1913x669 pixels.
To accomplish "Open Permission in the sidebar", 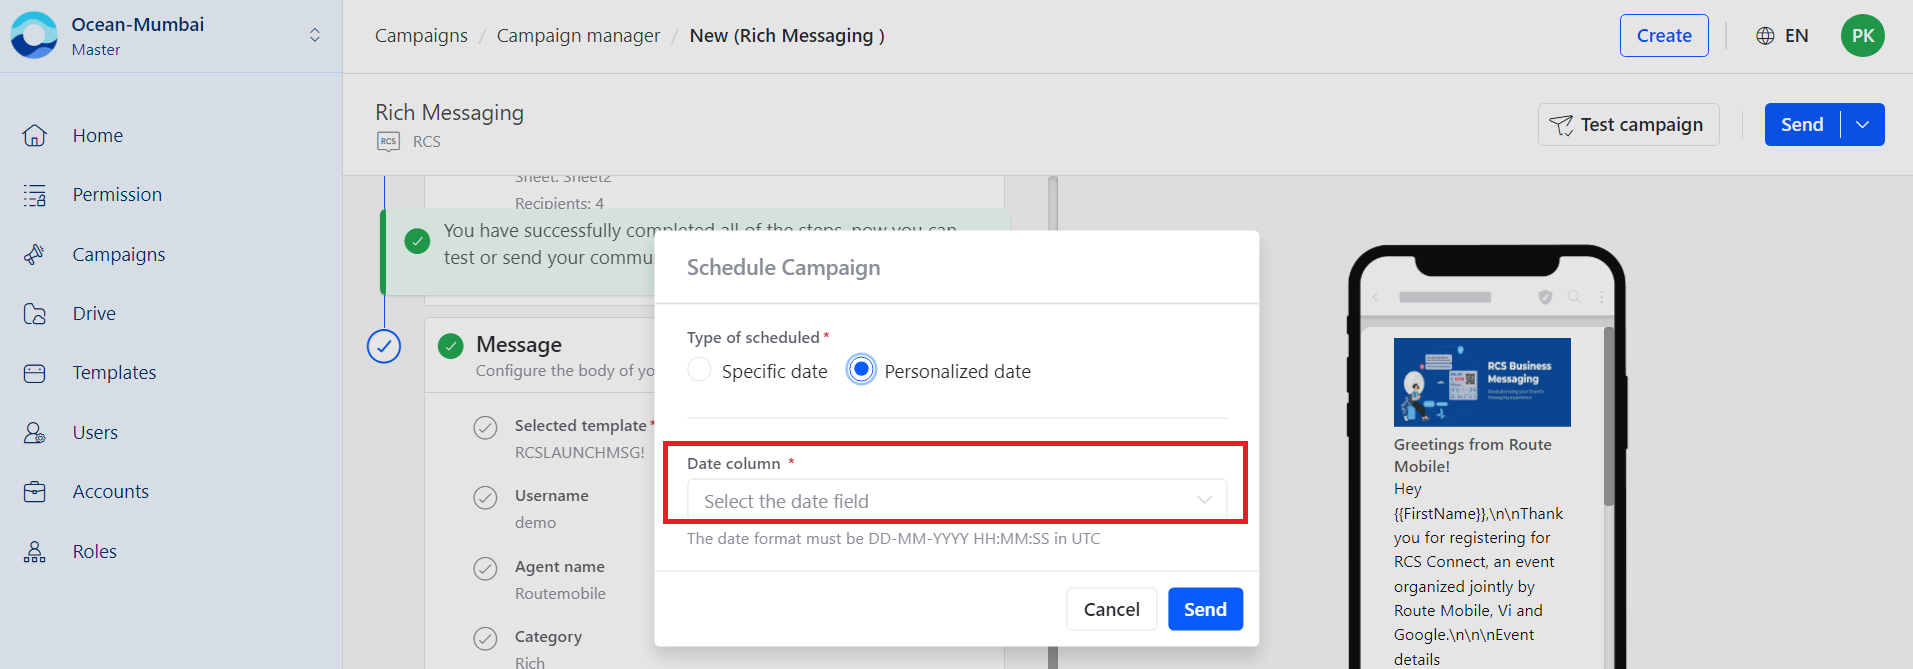I will 117,194.
